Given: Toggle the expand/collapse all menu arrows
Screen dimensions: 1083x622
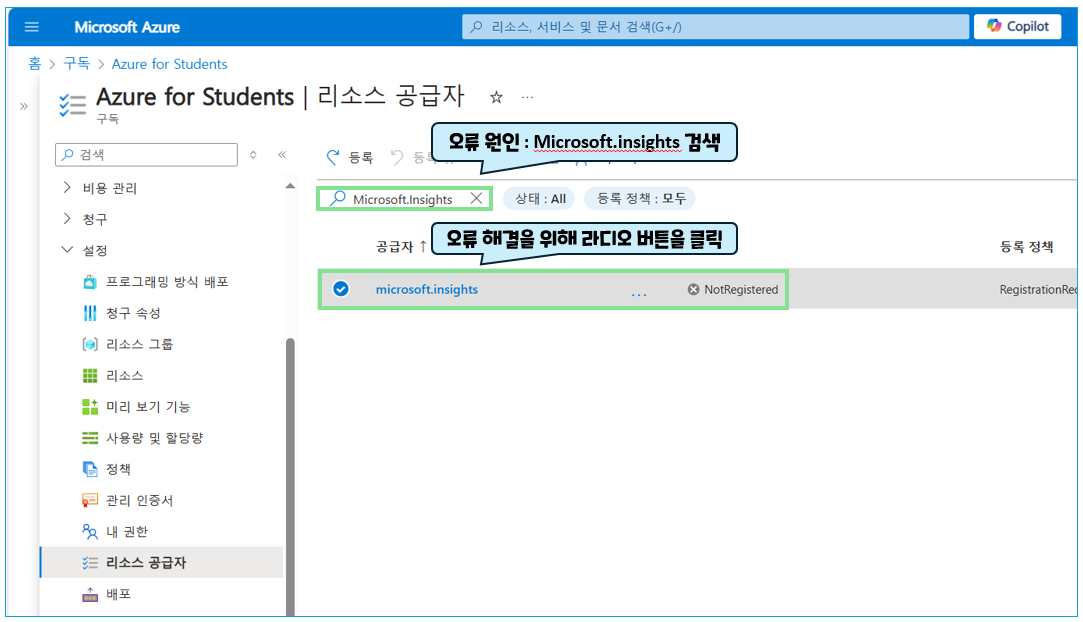Looking at the screenshot, I should tap(253, 155).
